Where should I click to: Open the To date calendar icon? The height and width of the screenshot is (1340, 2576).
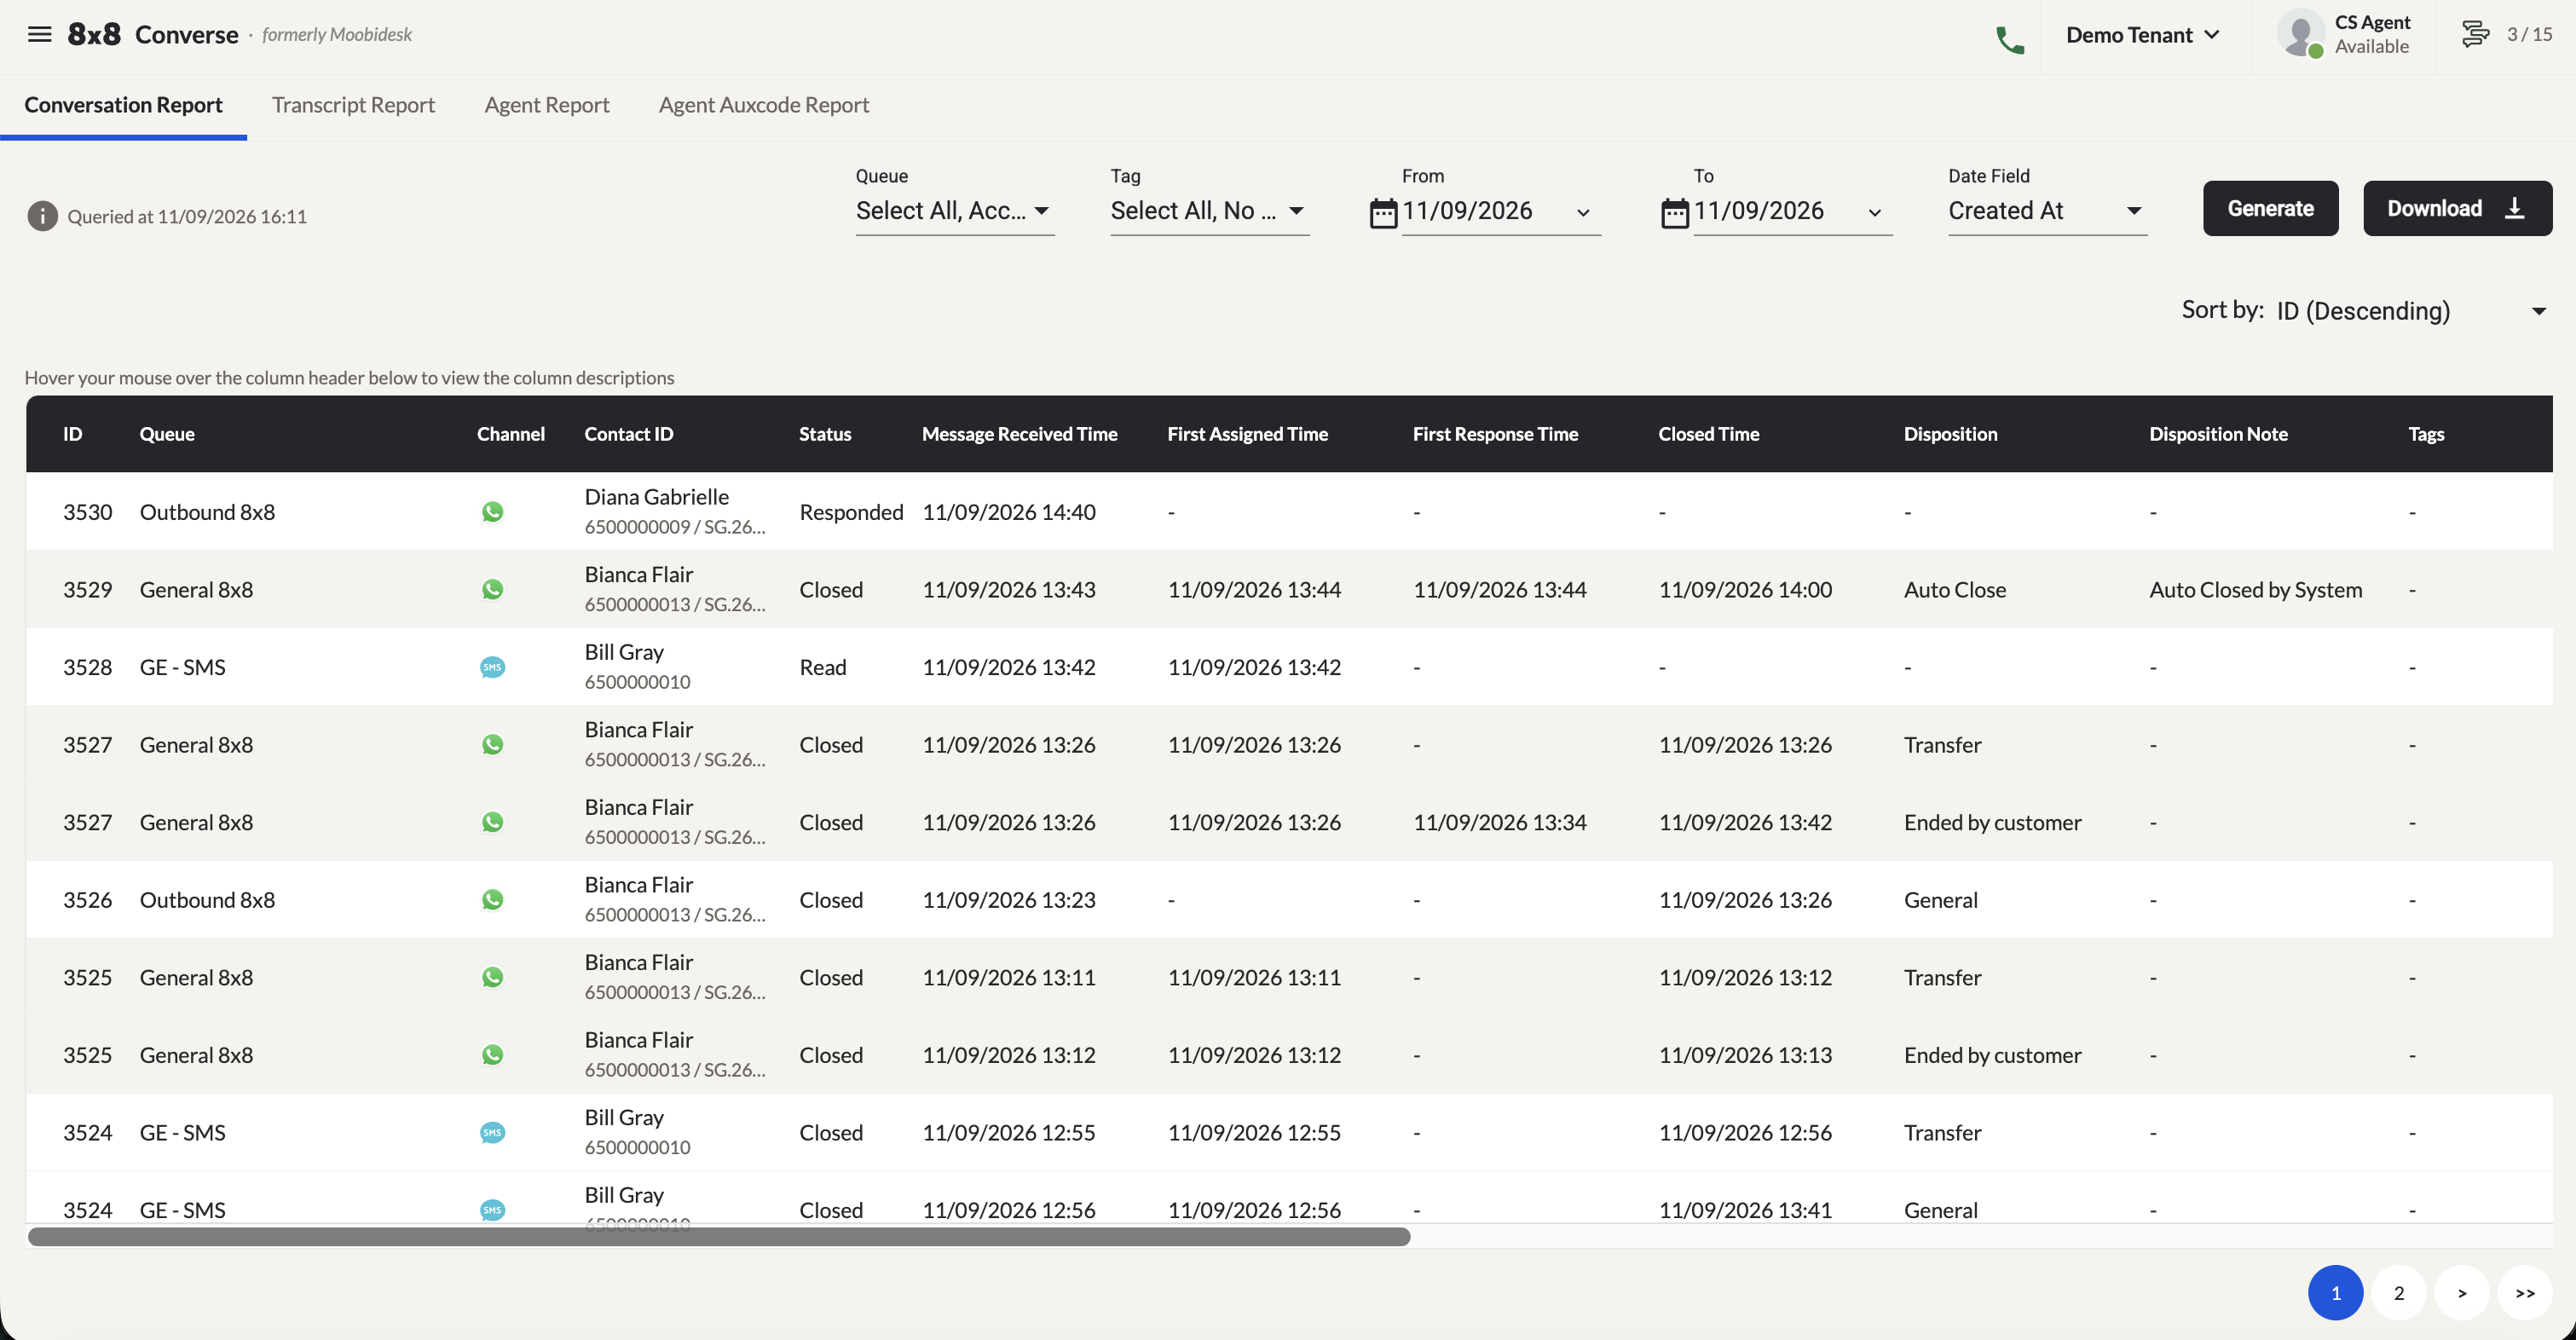(x=1675, y=213)
